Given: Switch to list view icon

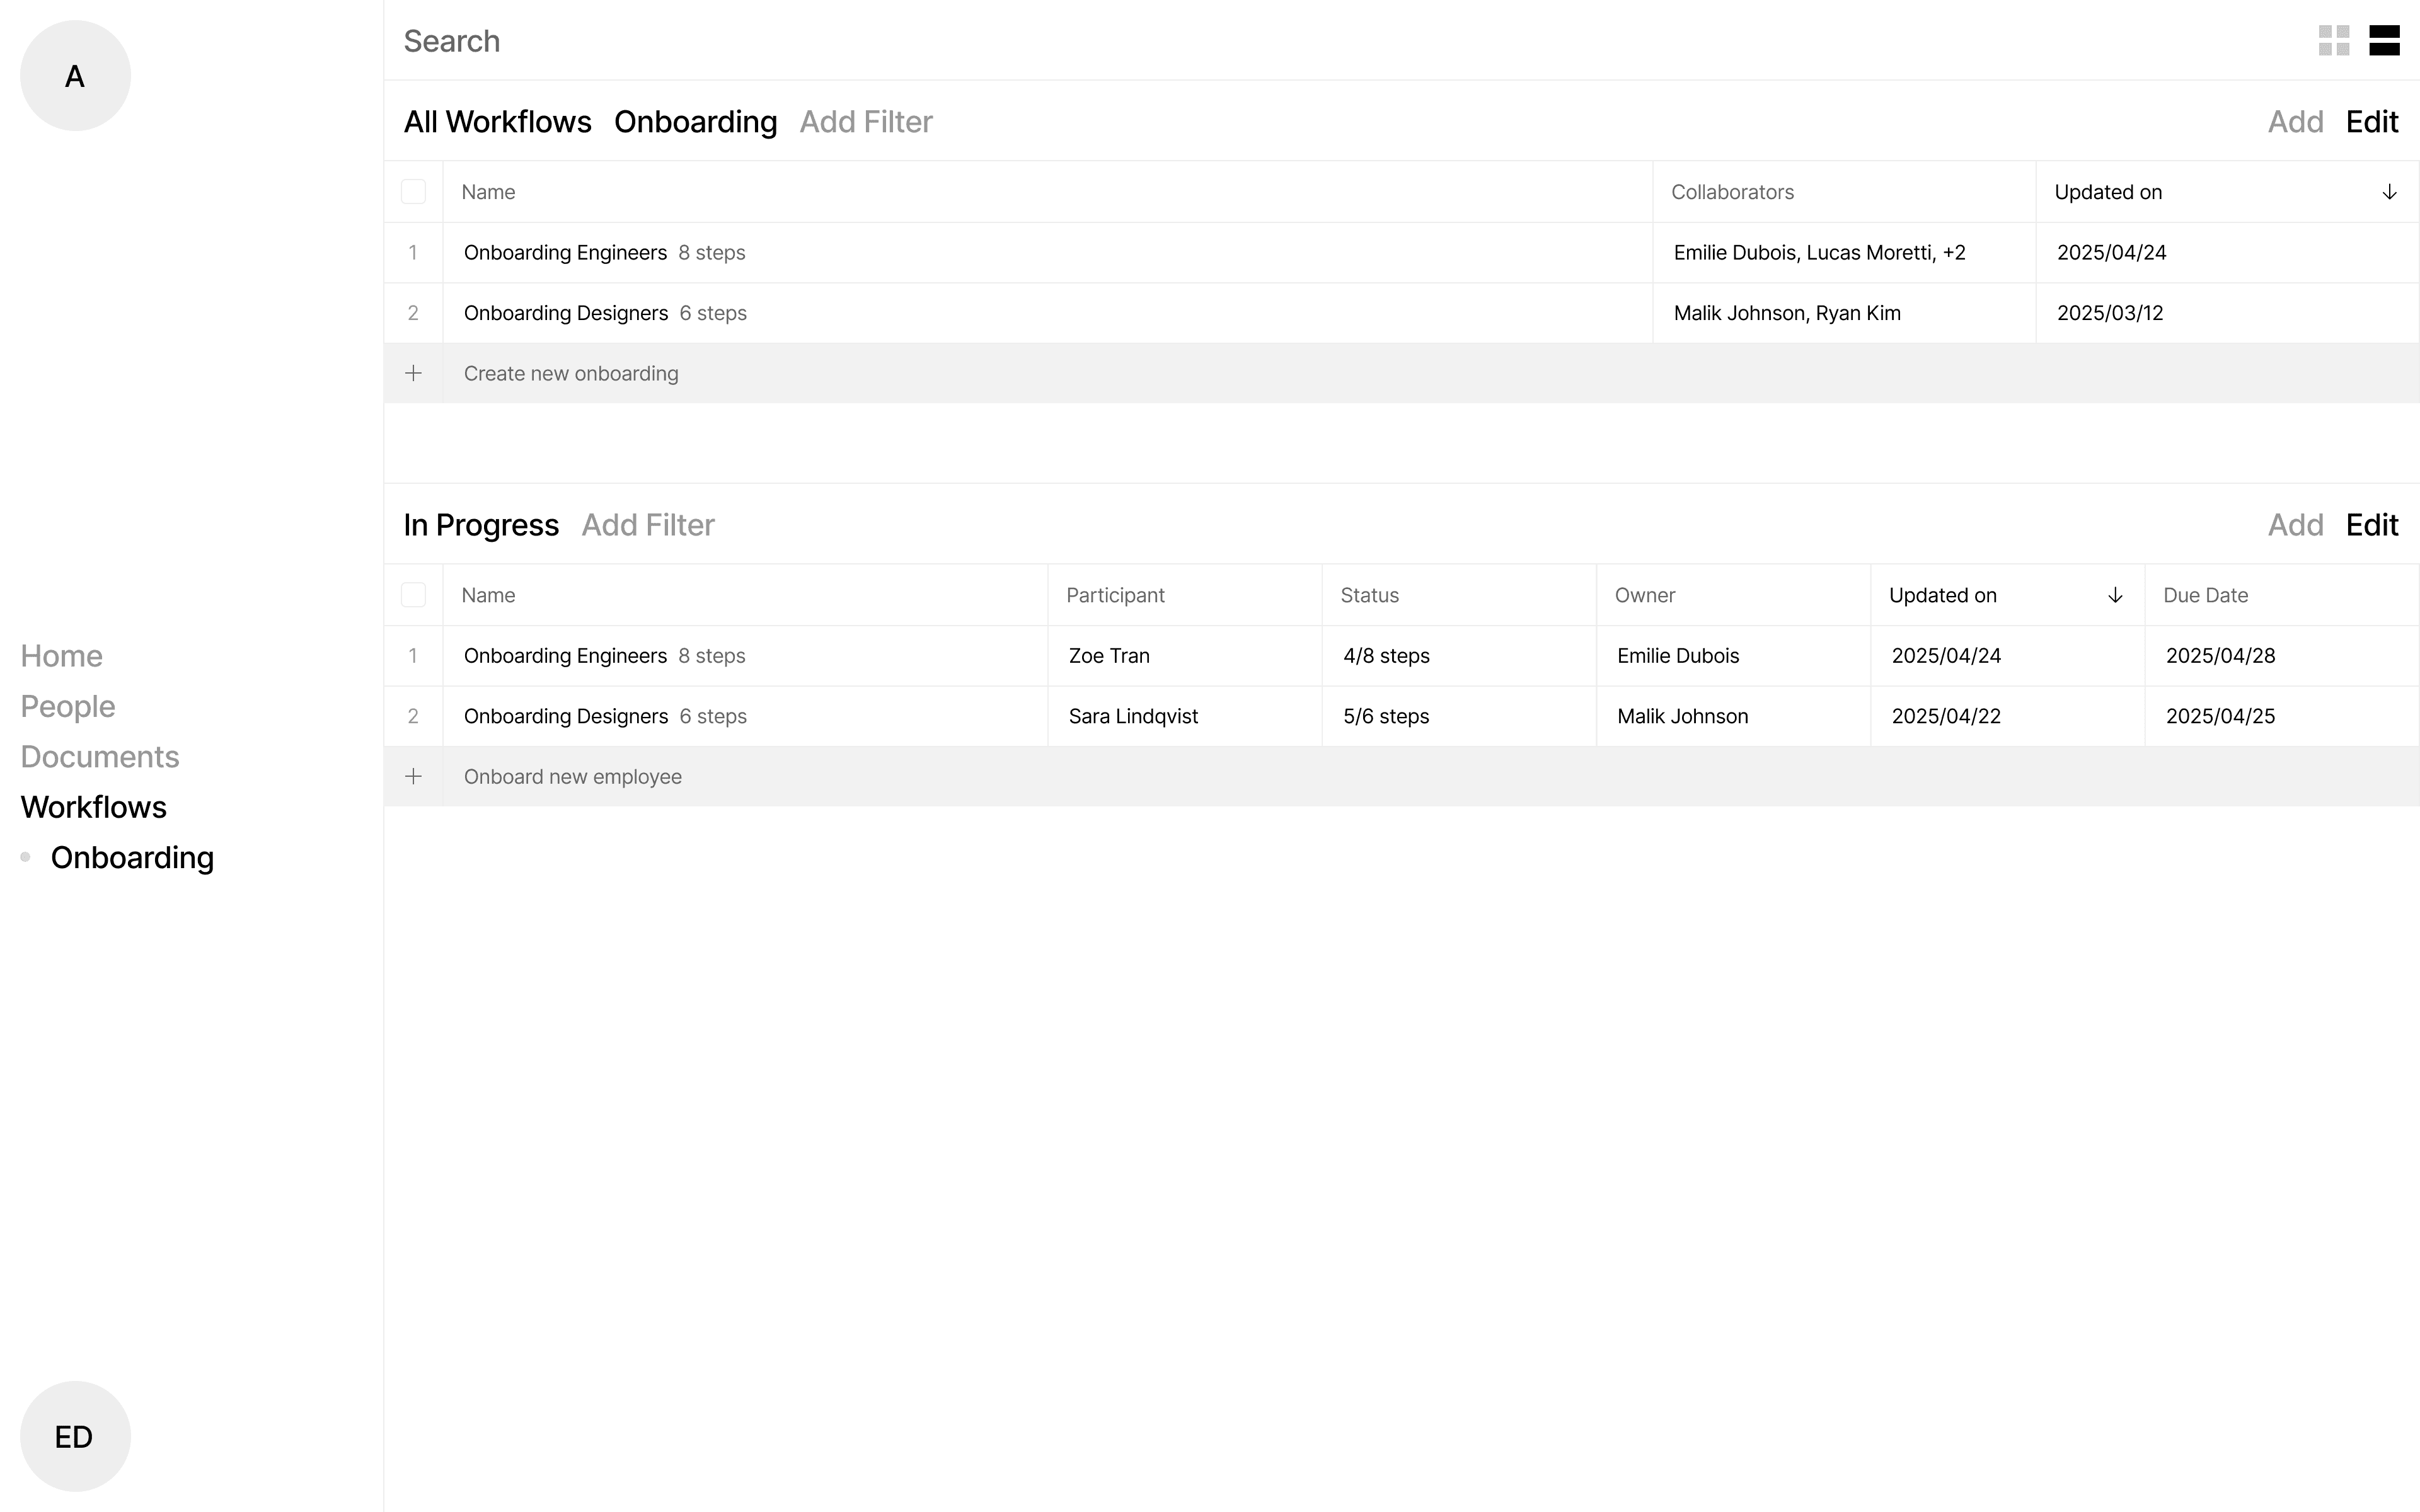Looking at the screenshot, I should [2384, 41].
